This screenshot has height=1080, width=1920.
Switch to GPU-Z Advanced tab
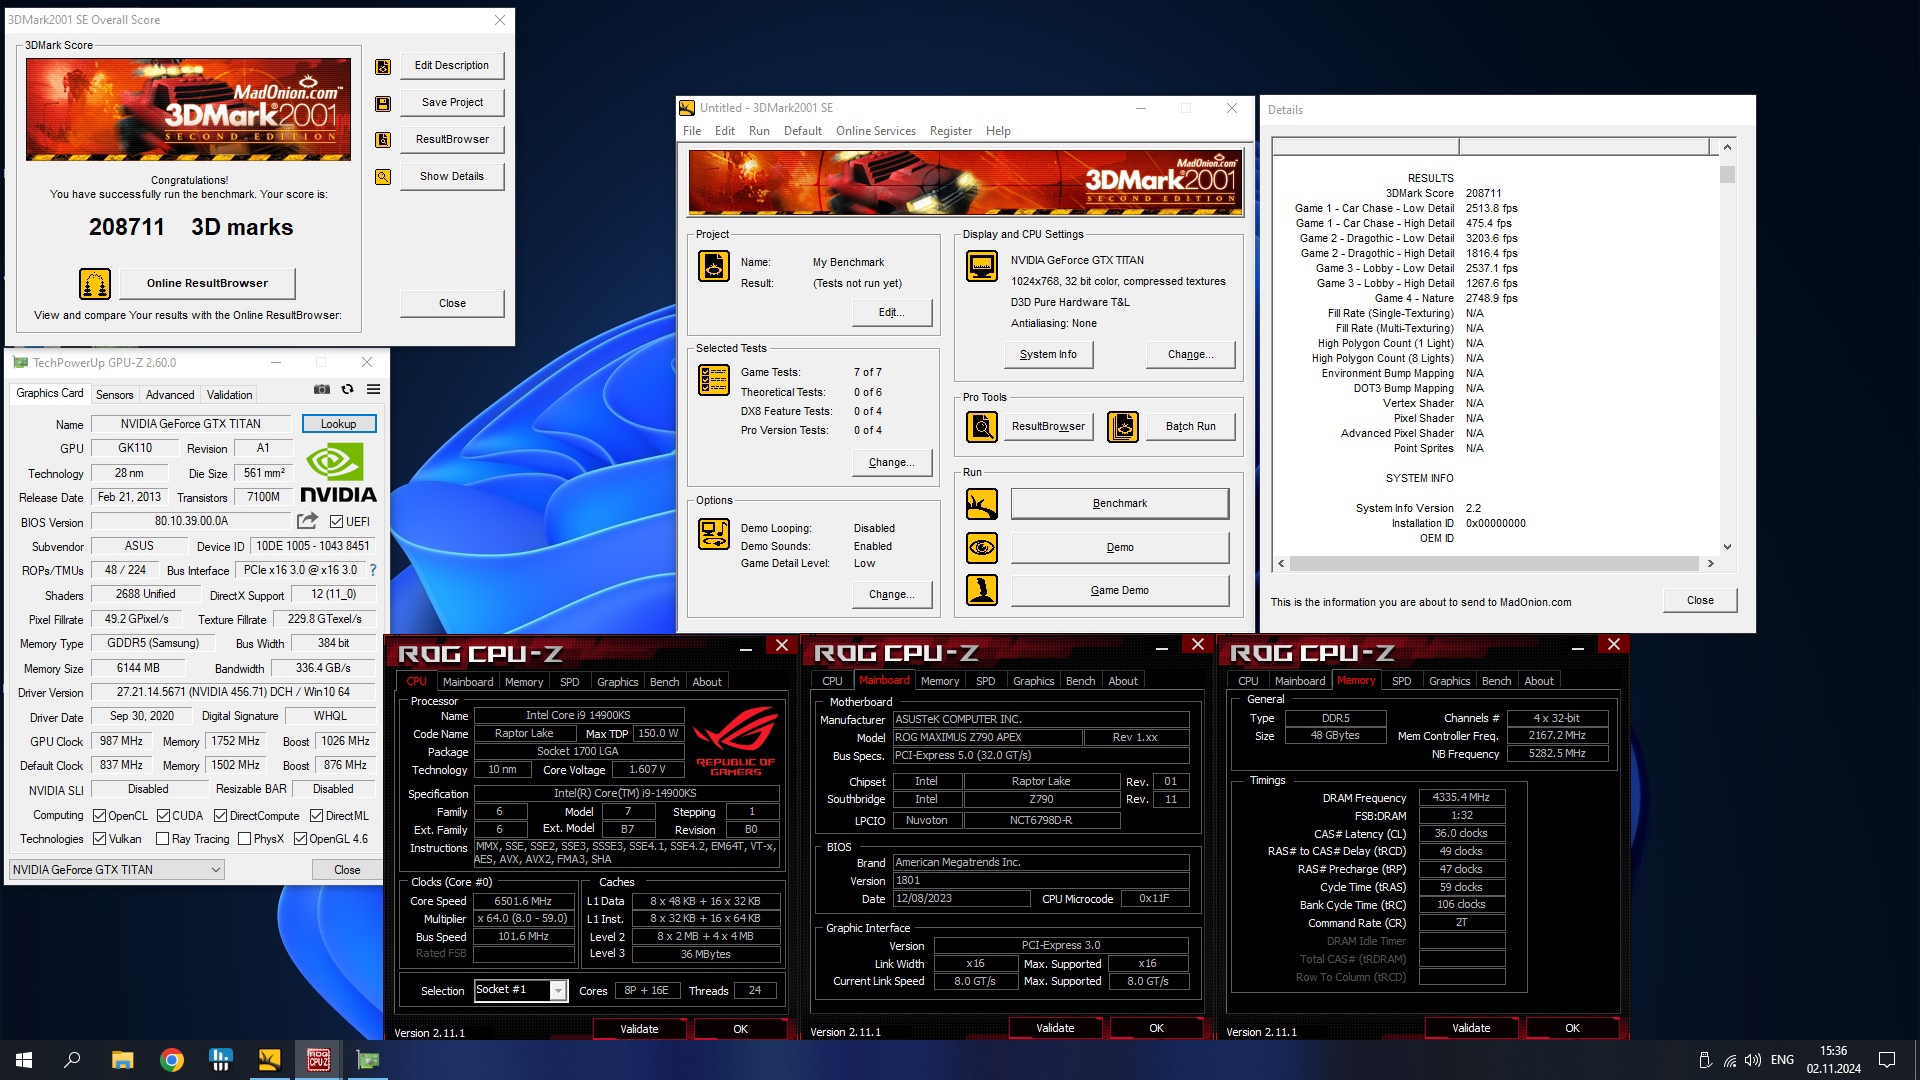click(170, 395)
